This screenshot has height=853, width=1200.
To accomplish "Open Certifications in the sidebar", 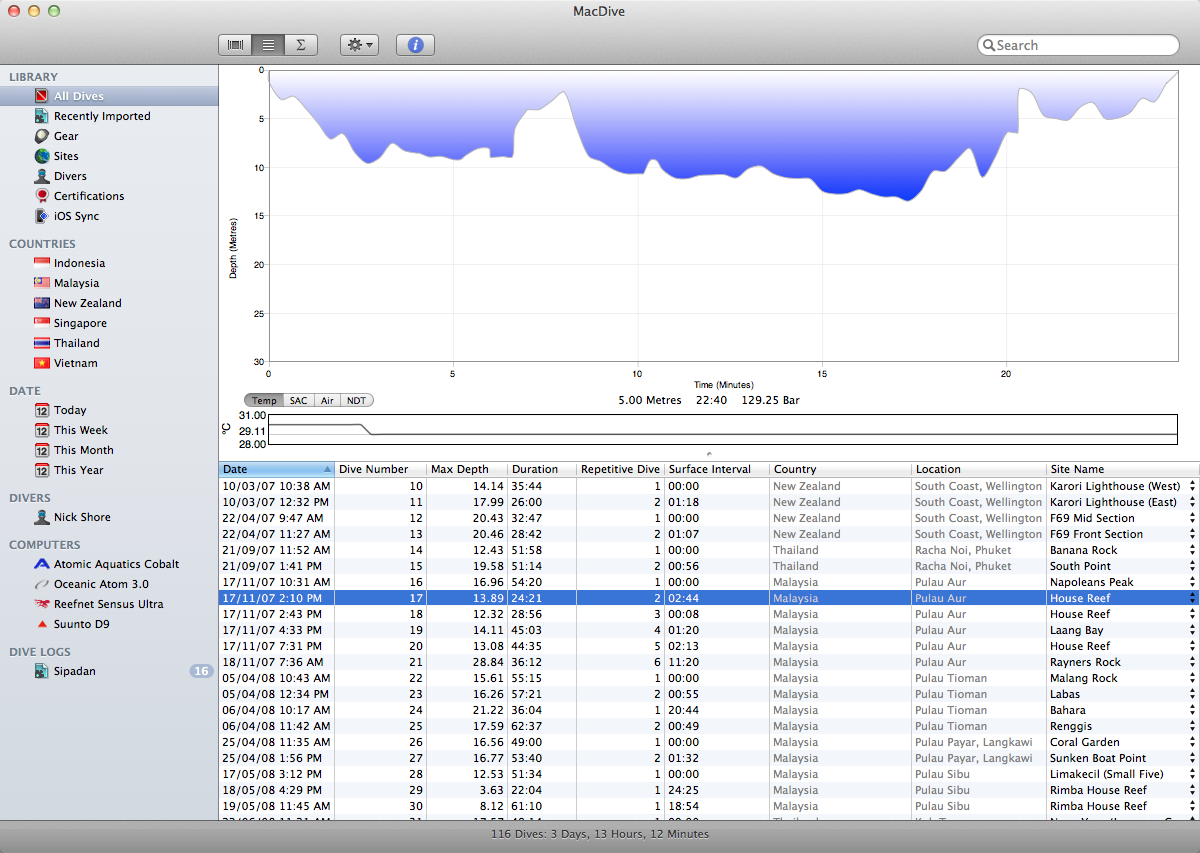I will [89, 196].
